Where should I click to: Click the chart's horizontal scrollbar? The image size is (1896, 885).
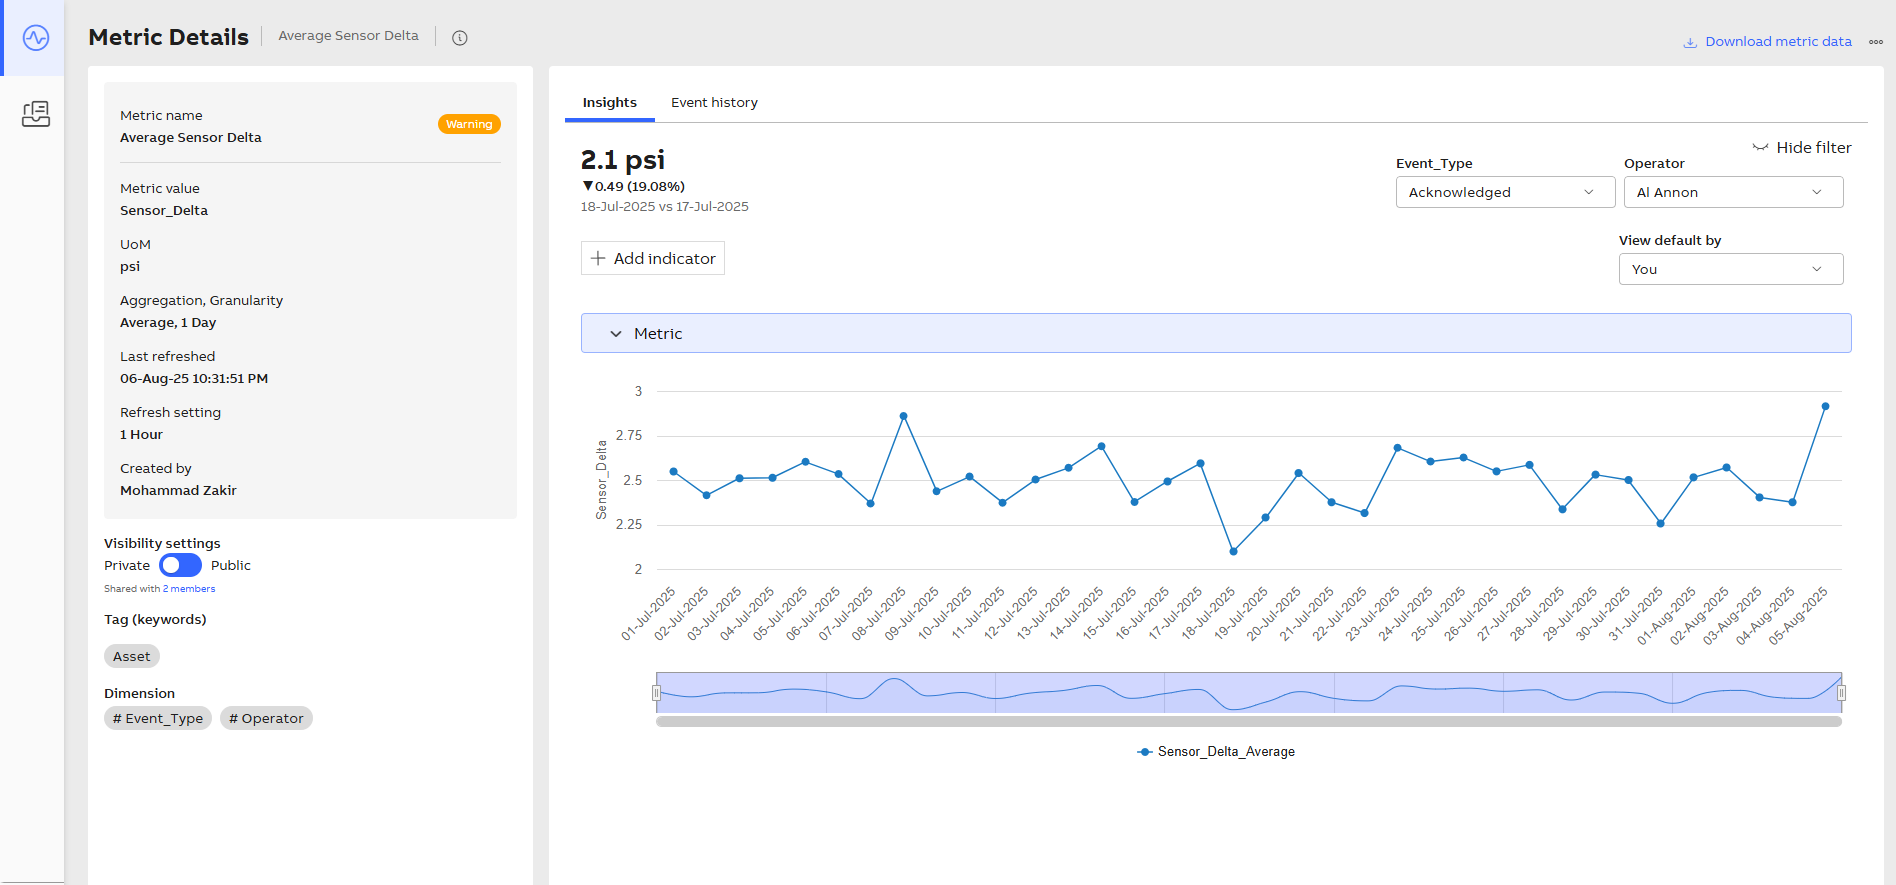pos(1248,721)
